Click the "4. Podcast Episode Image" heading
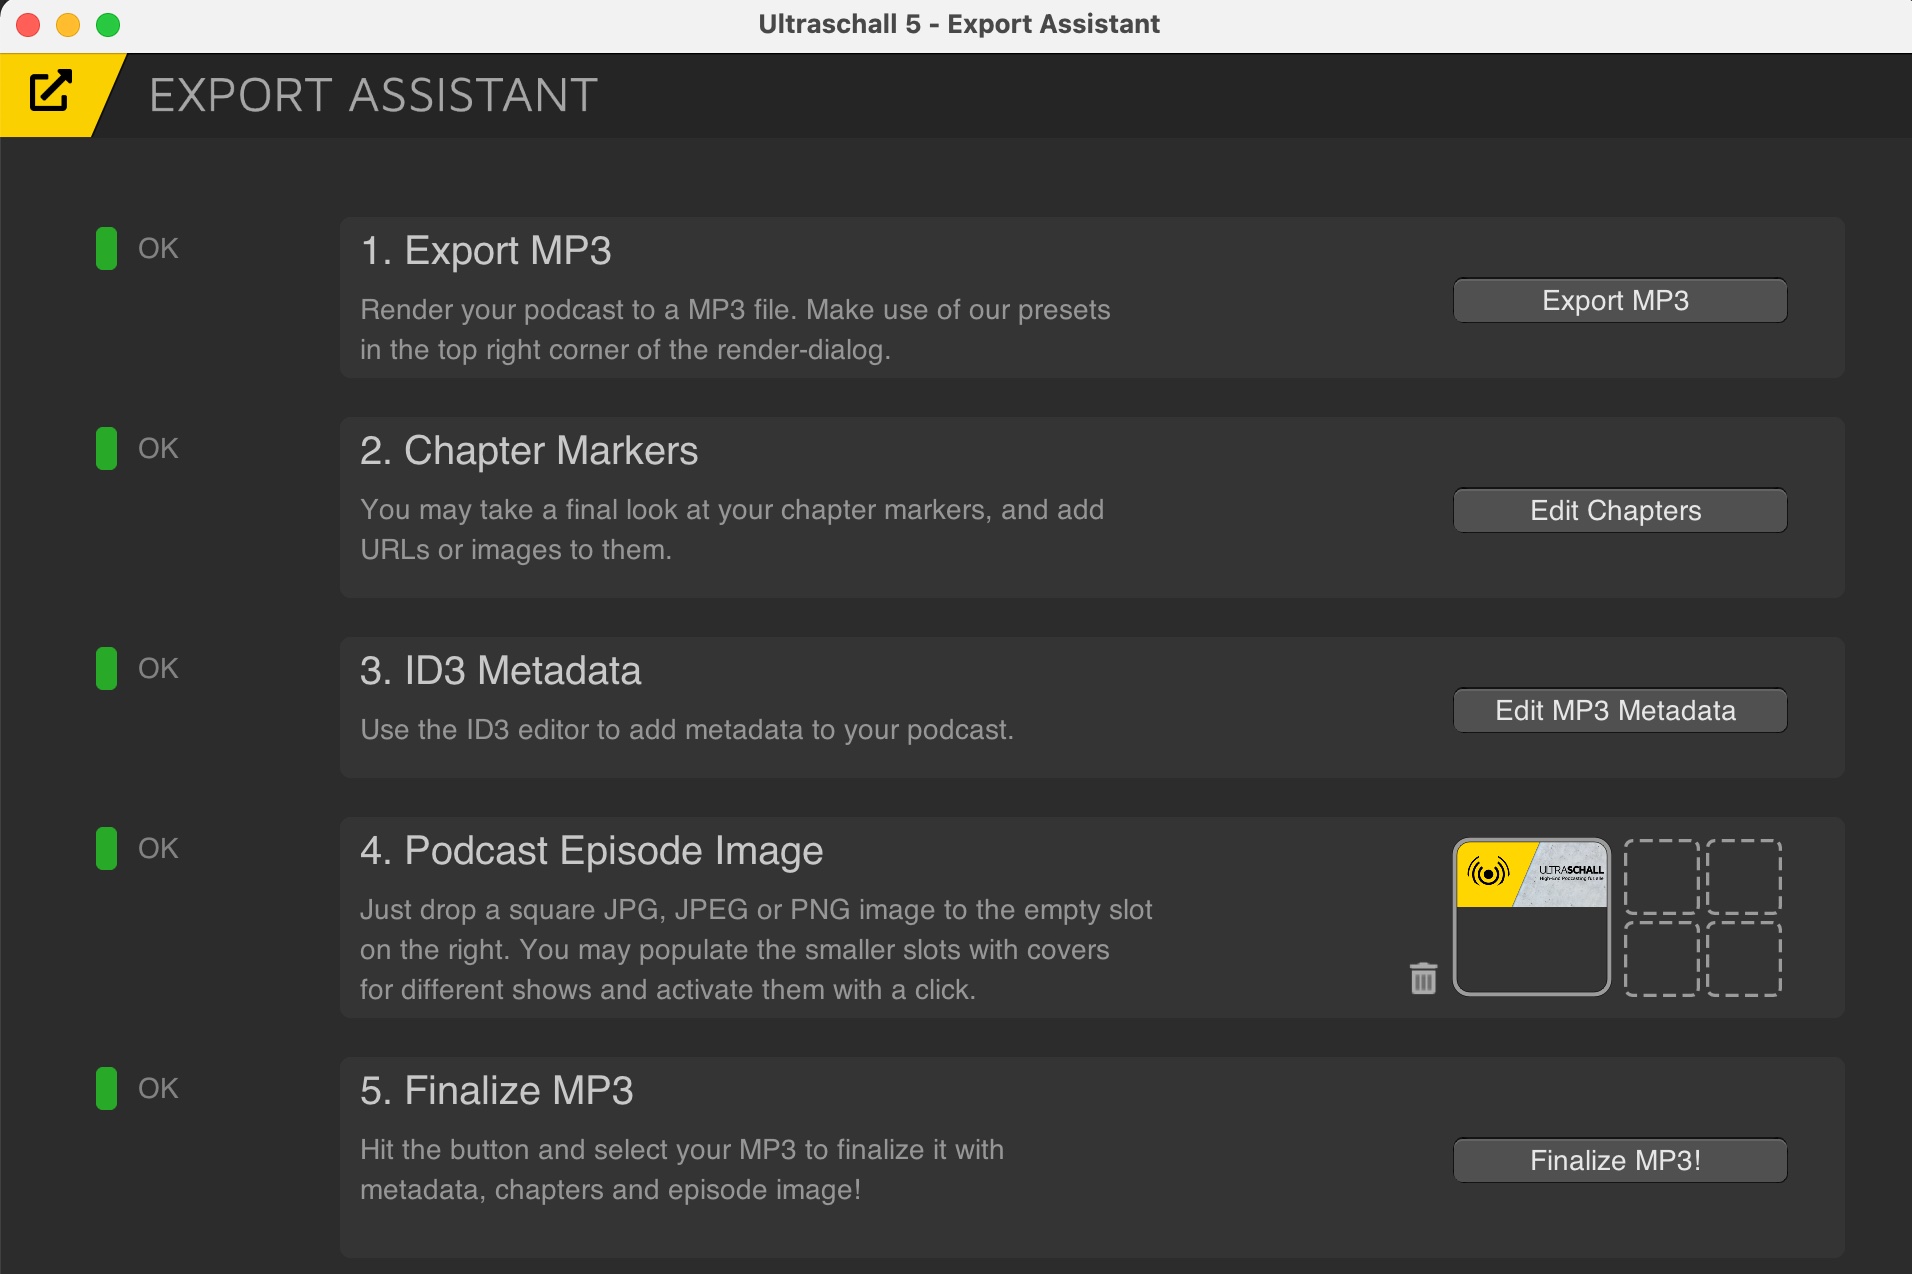This screenshot has height=1274, width=1912. (x=591, y=851)
